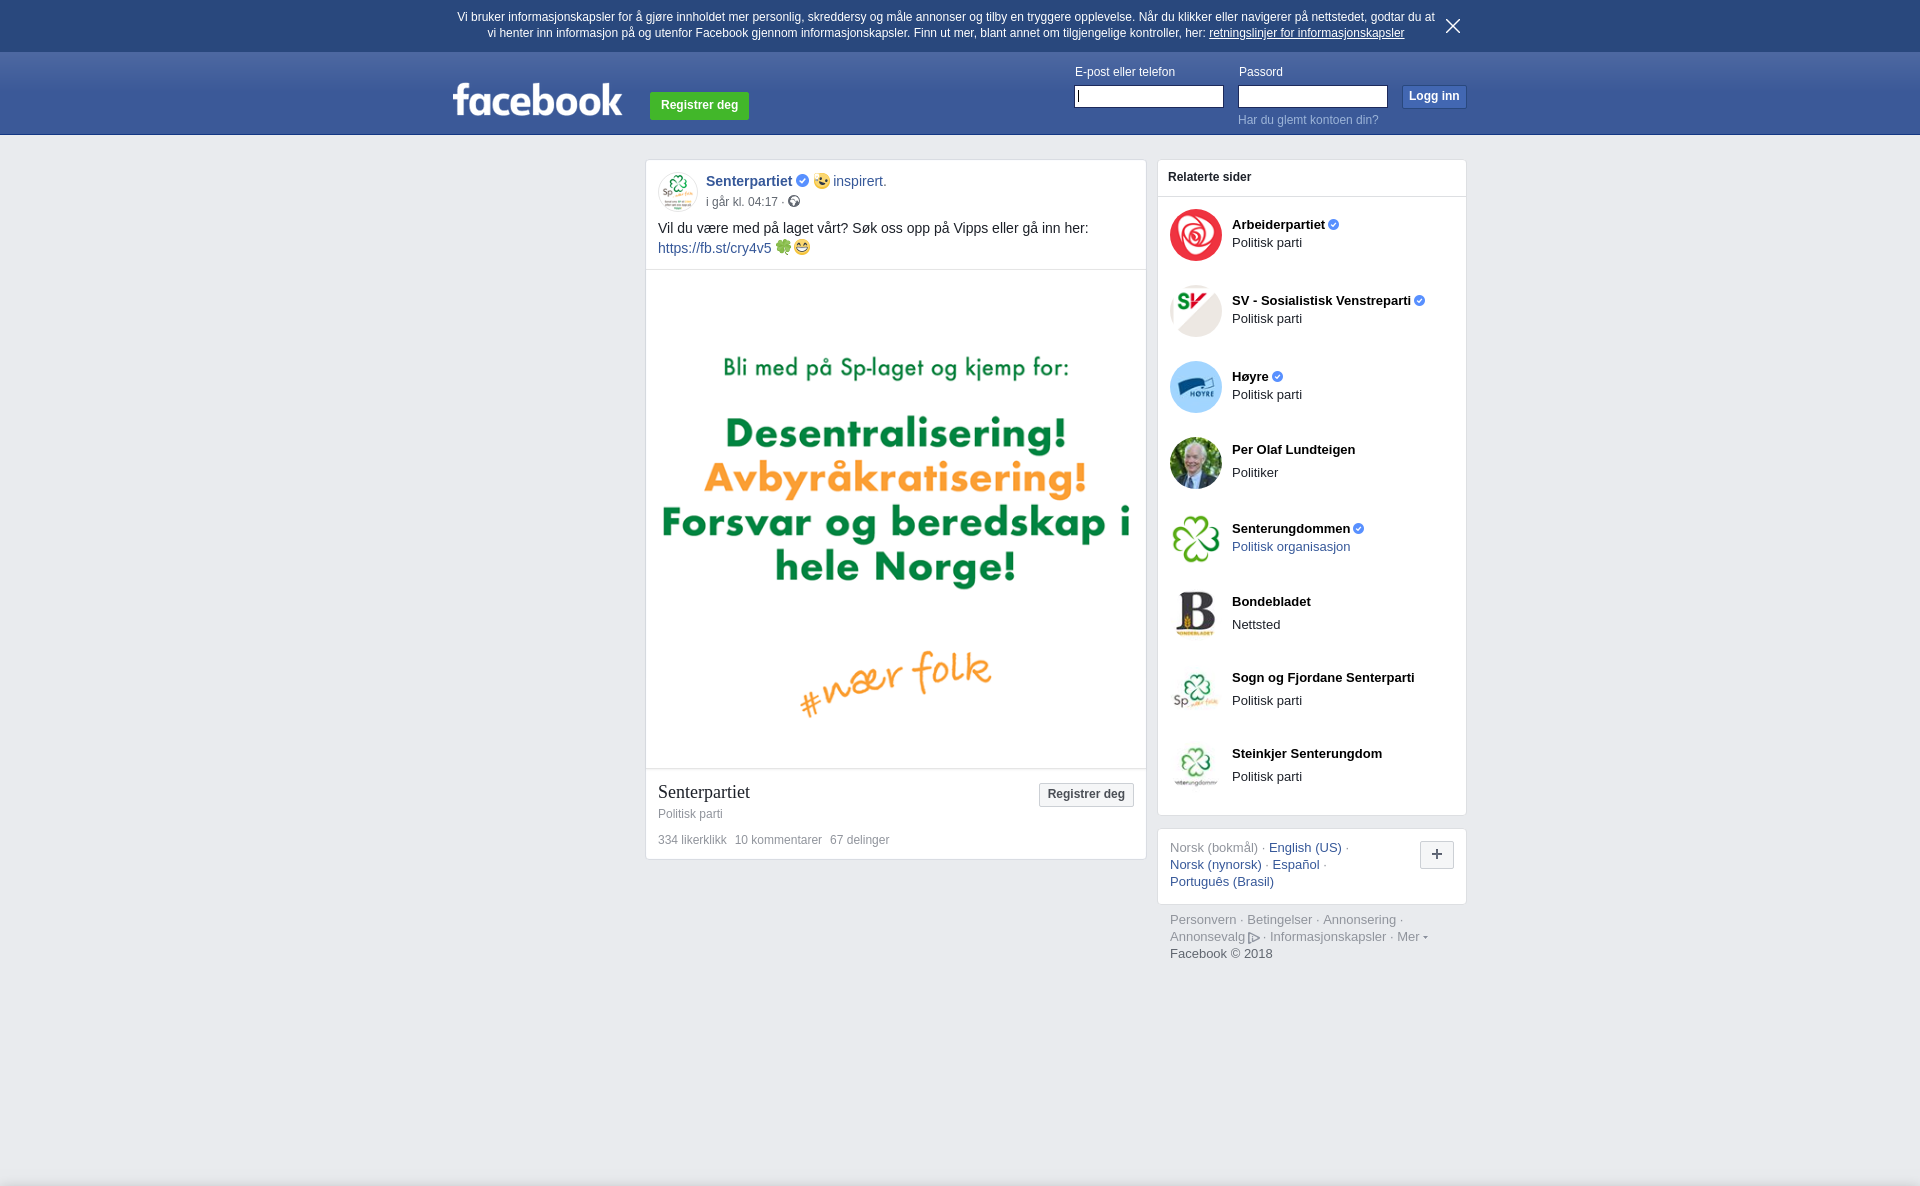This screenshot has width=1920, height=1186.
Task: Click the 10 kommentarer count
Action: pos(778,840)
